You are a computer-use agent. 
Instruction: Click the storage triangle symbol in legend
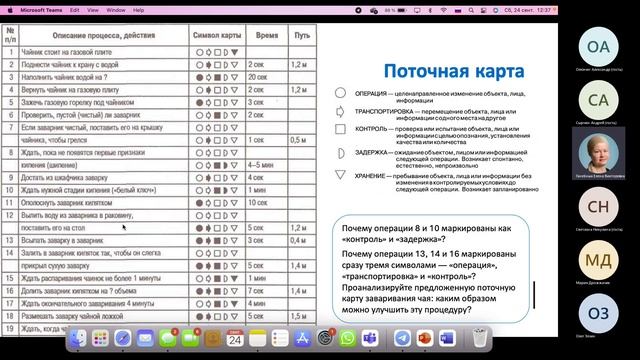pos(340,175)
